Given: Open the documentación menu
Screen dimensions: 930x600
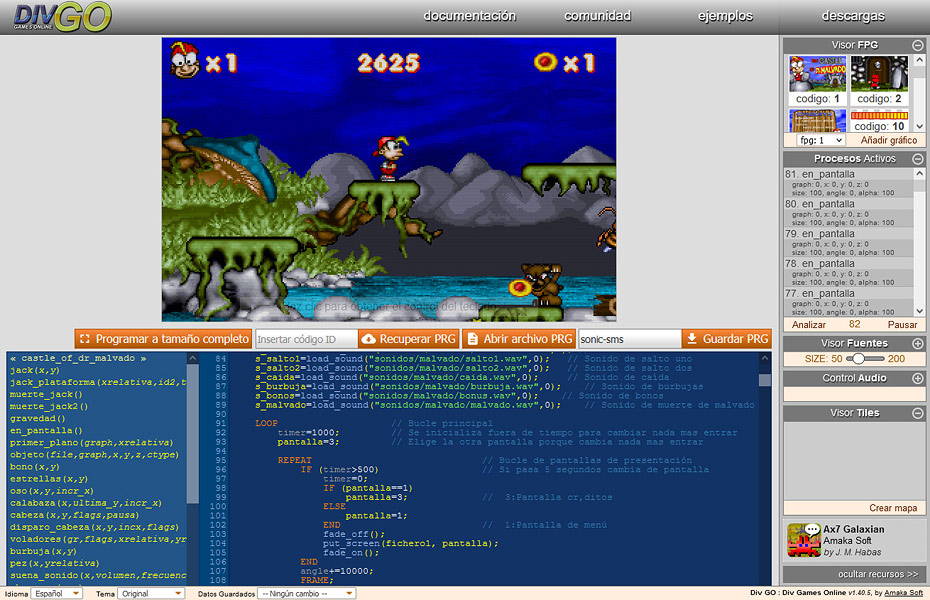Looking at the screenshot, I should 469,16.
